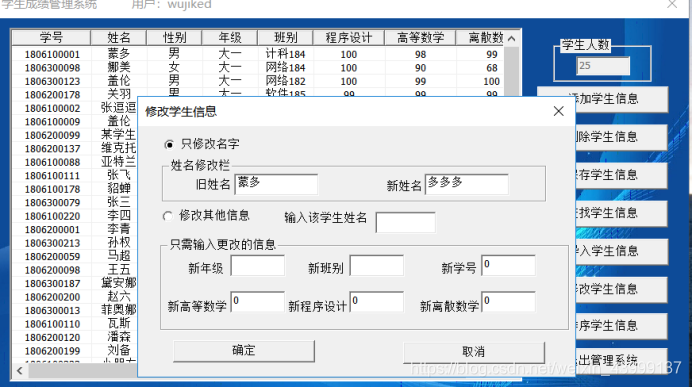
Task: Click the 排序学生信息 button in main window
Action: (622, 326)
